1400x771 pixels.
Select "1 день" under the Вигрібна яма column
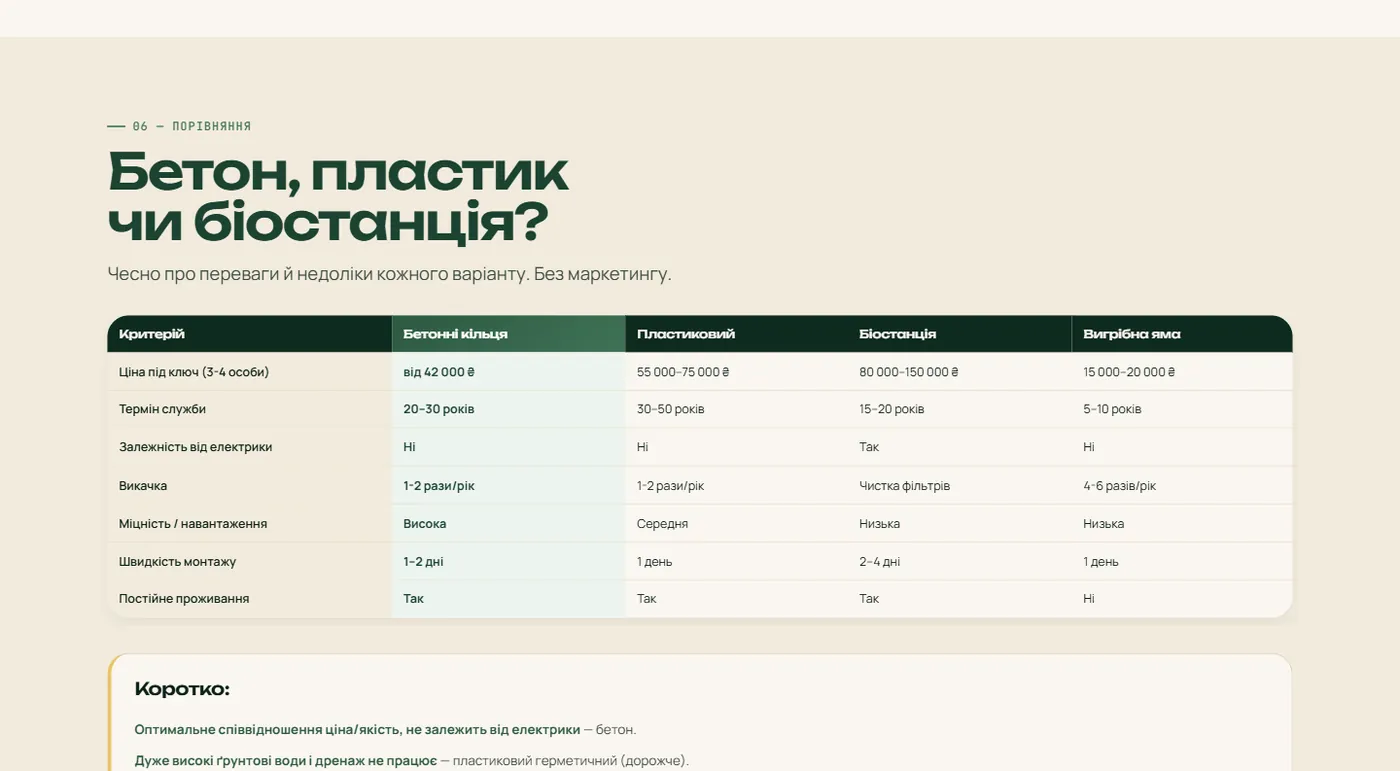pos(1101,562)
